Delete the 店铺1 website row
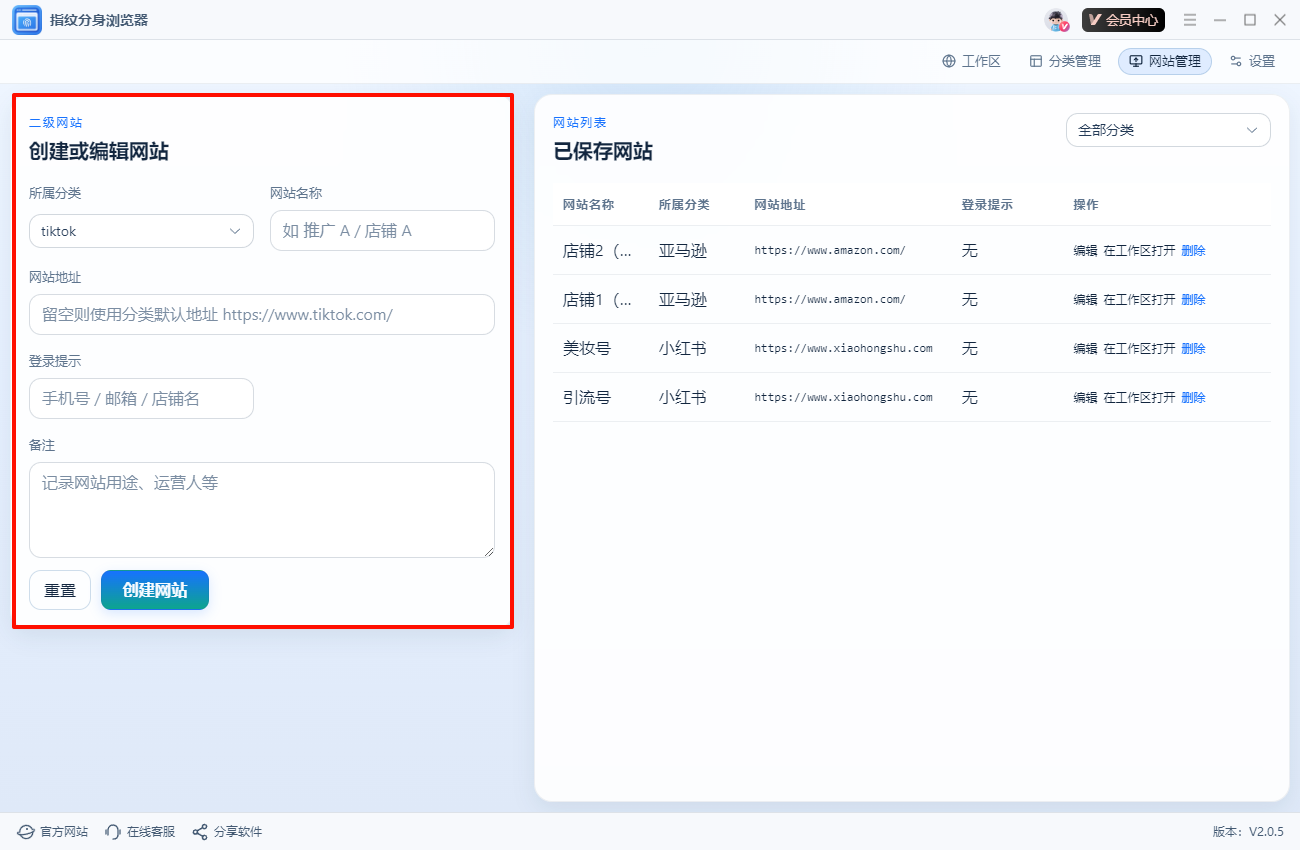This screenshot has height=850, width=1300. tap(1194, 300)
